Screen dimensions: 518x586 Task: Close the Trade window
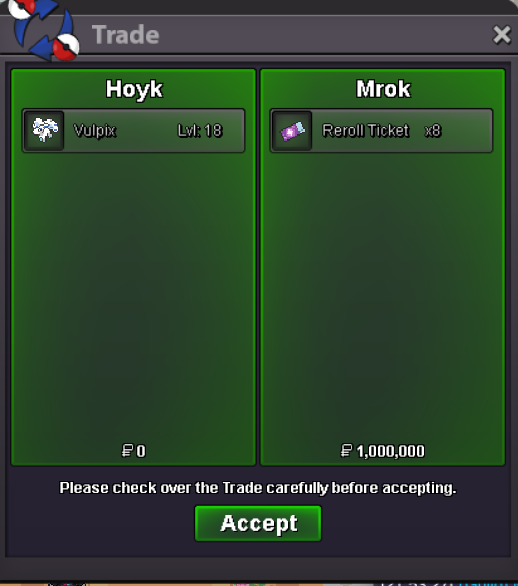click(501, 35)
